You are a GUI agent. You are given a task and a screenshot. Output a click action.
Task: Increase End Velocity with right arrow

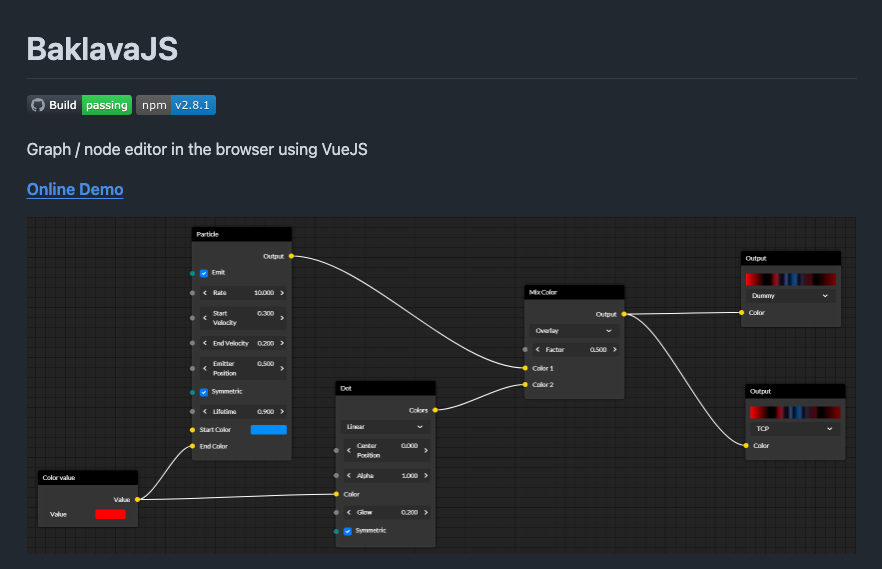(x=282, y=343)
